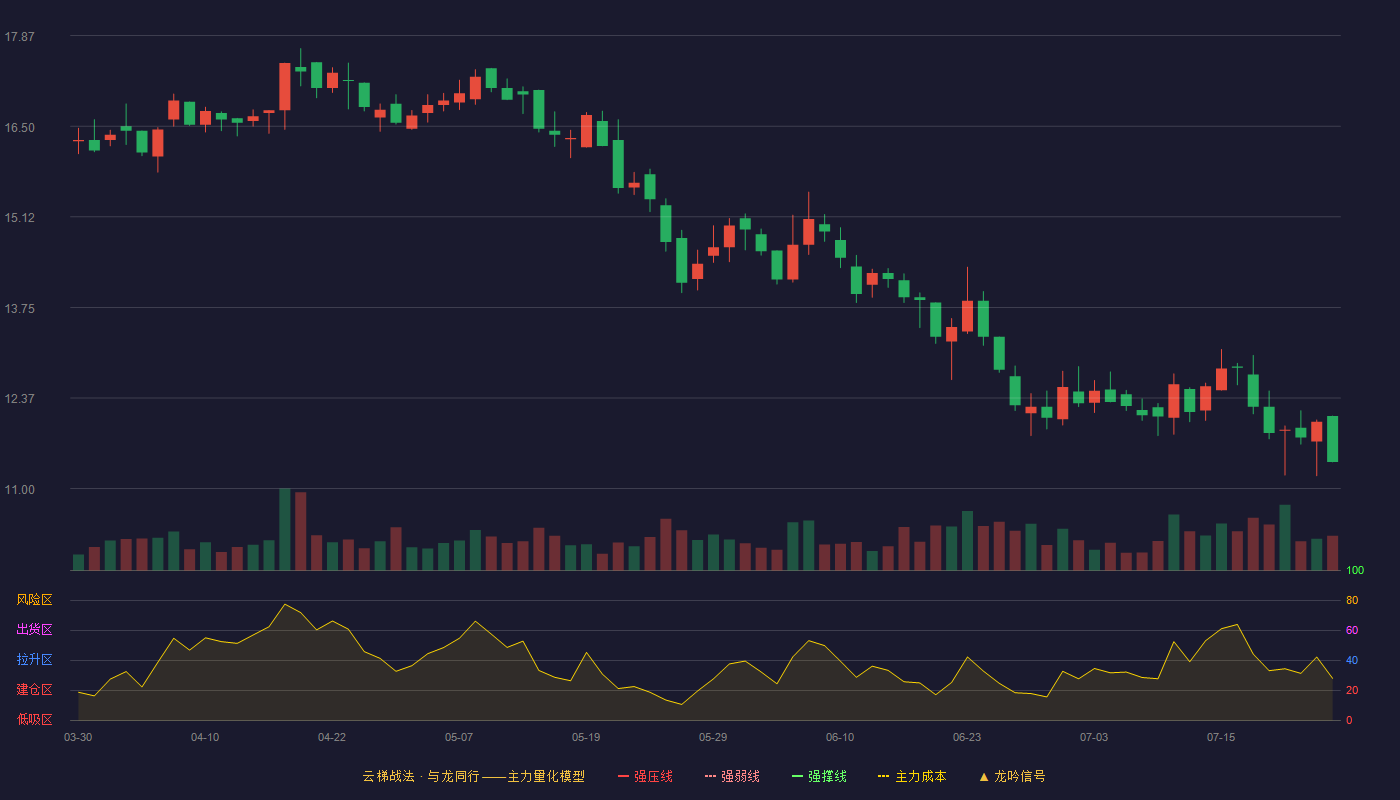Click the 17.87 price axis label
Viewport: 1400px width, 800px height.
pos(20,37)
